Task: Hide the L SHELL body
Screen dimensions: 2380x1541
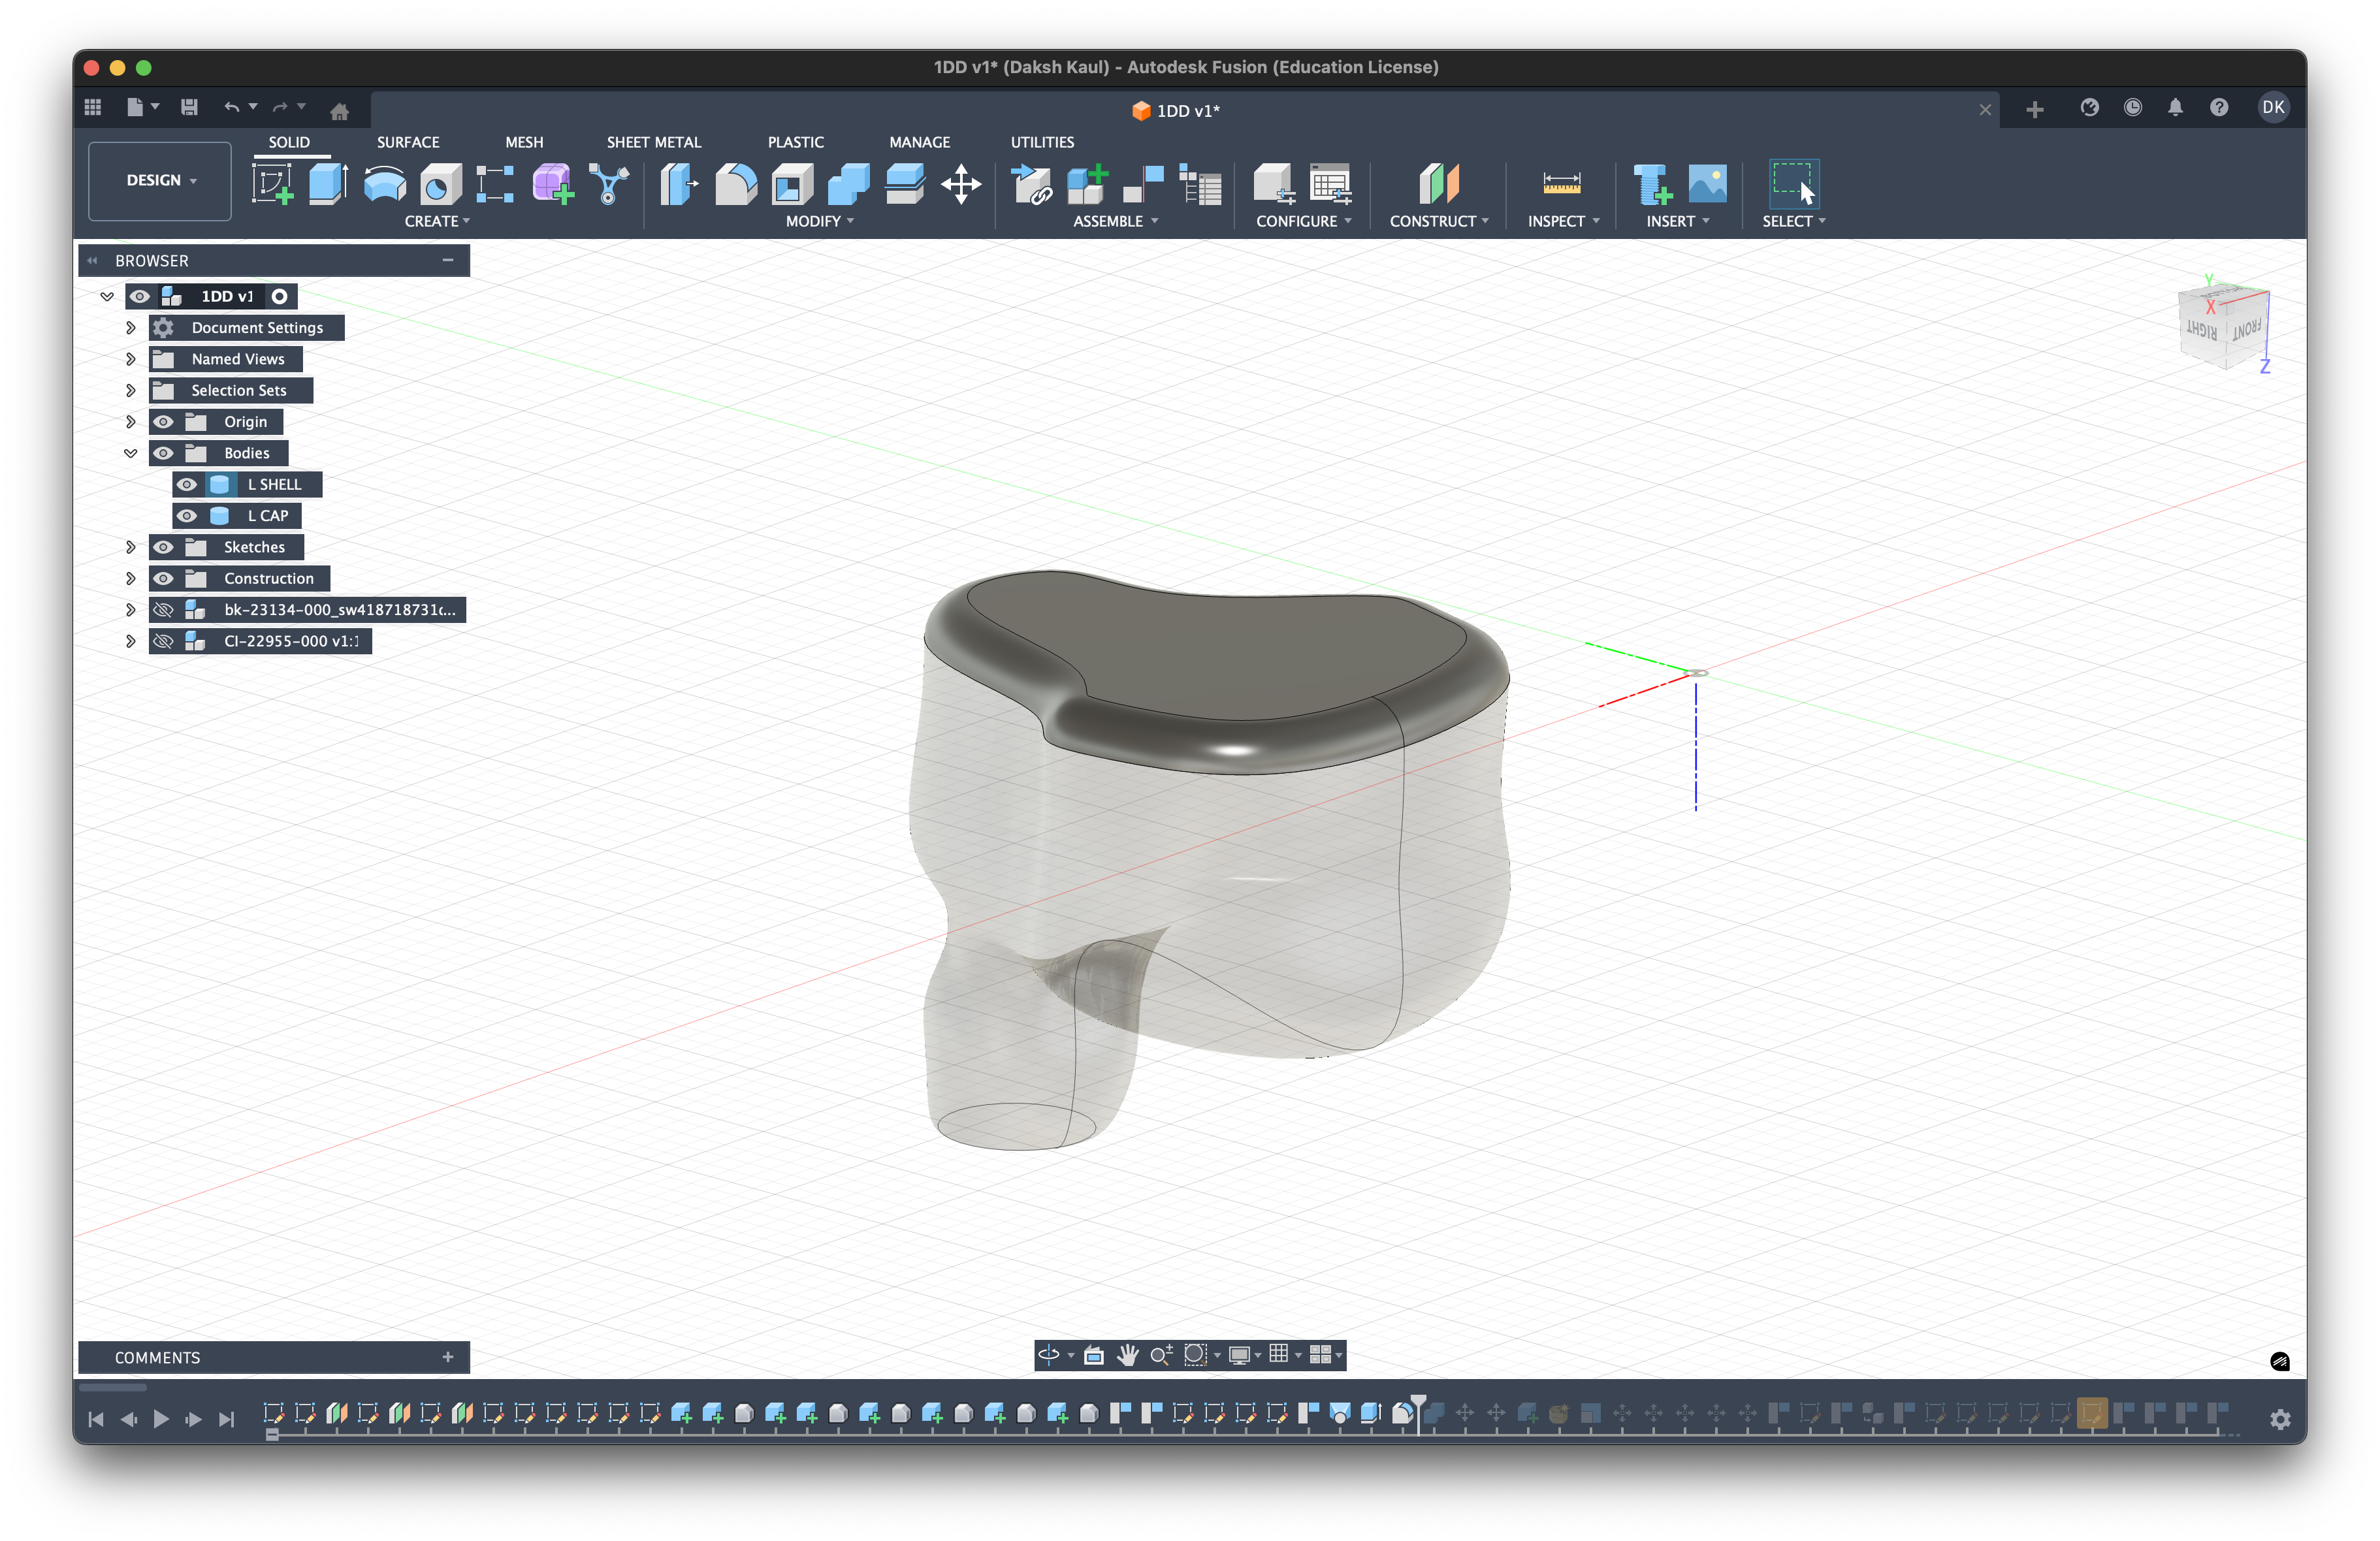Action: click(187, 484)
